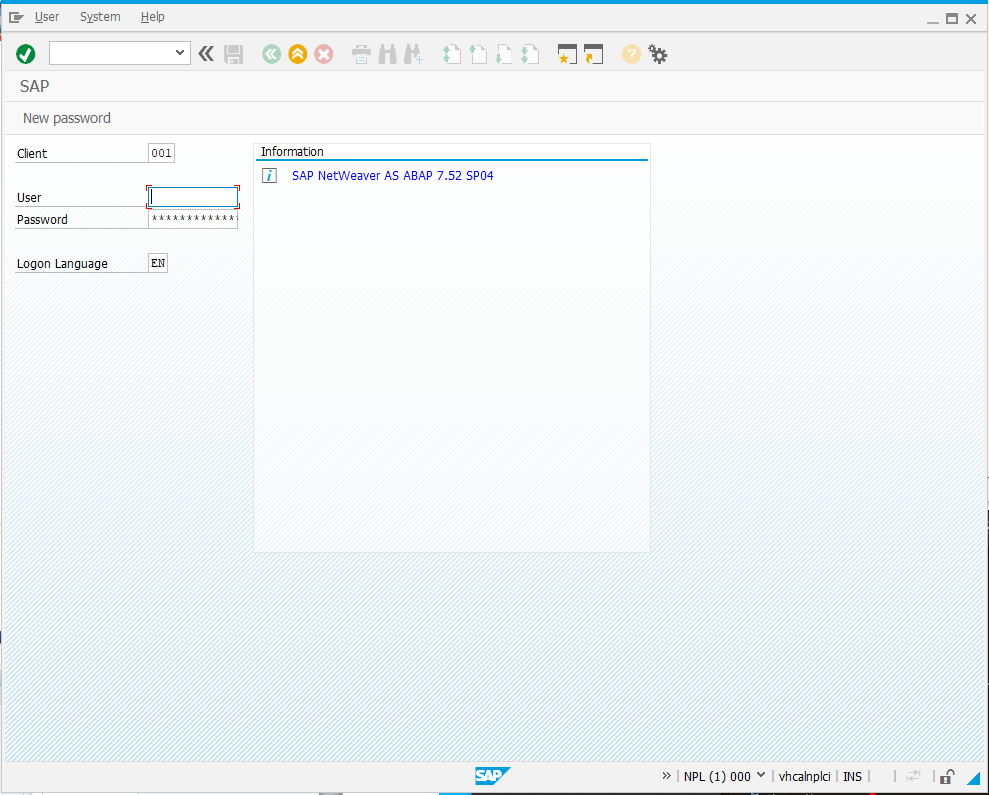Click the Generate Shortcut icon
Screen dimensions: 989x795
click(x=593, y=54)
